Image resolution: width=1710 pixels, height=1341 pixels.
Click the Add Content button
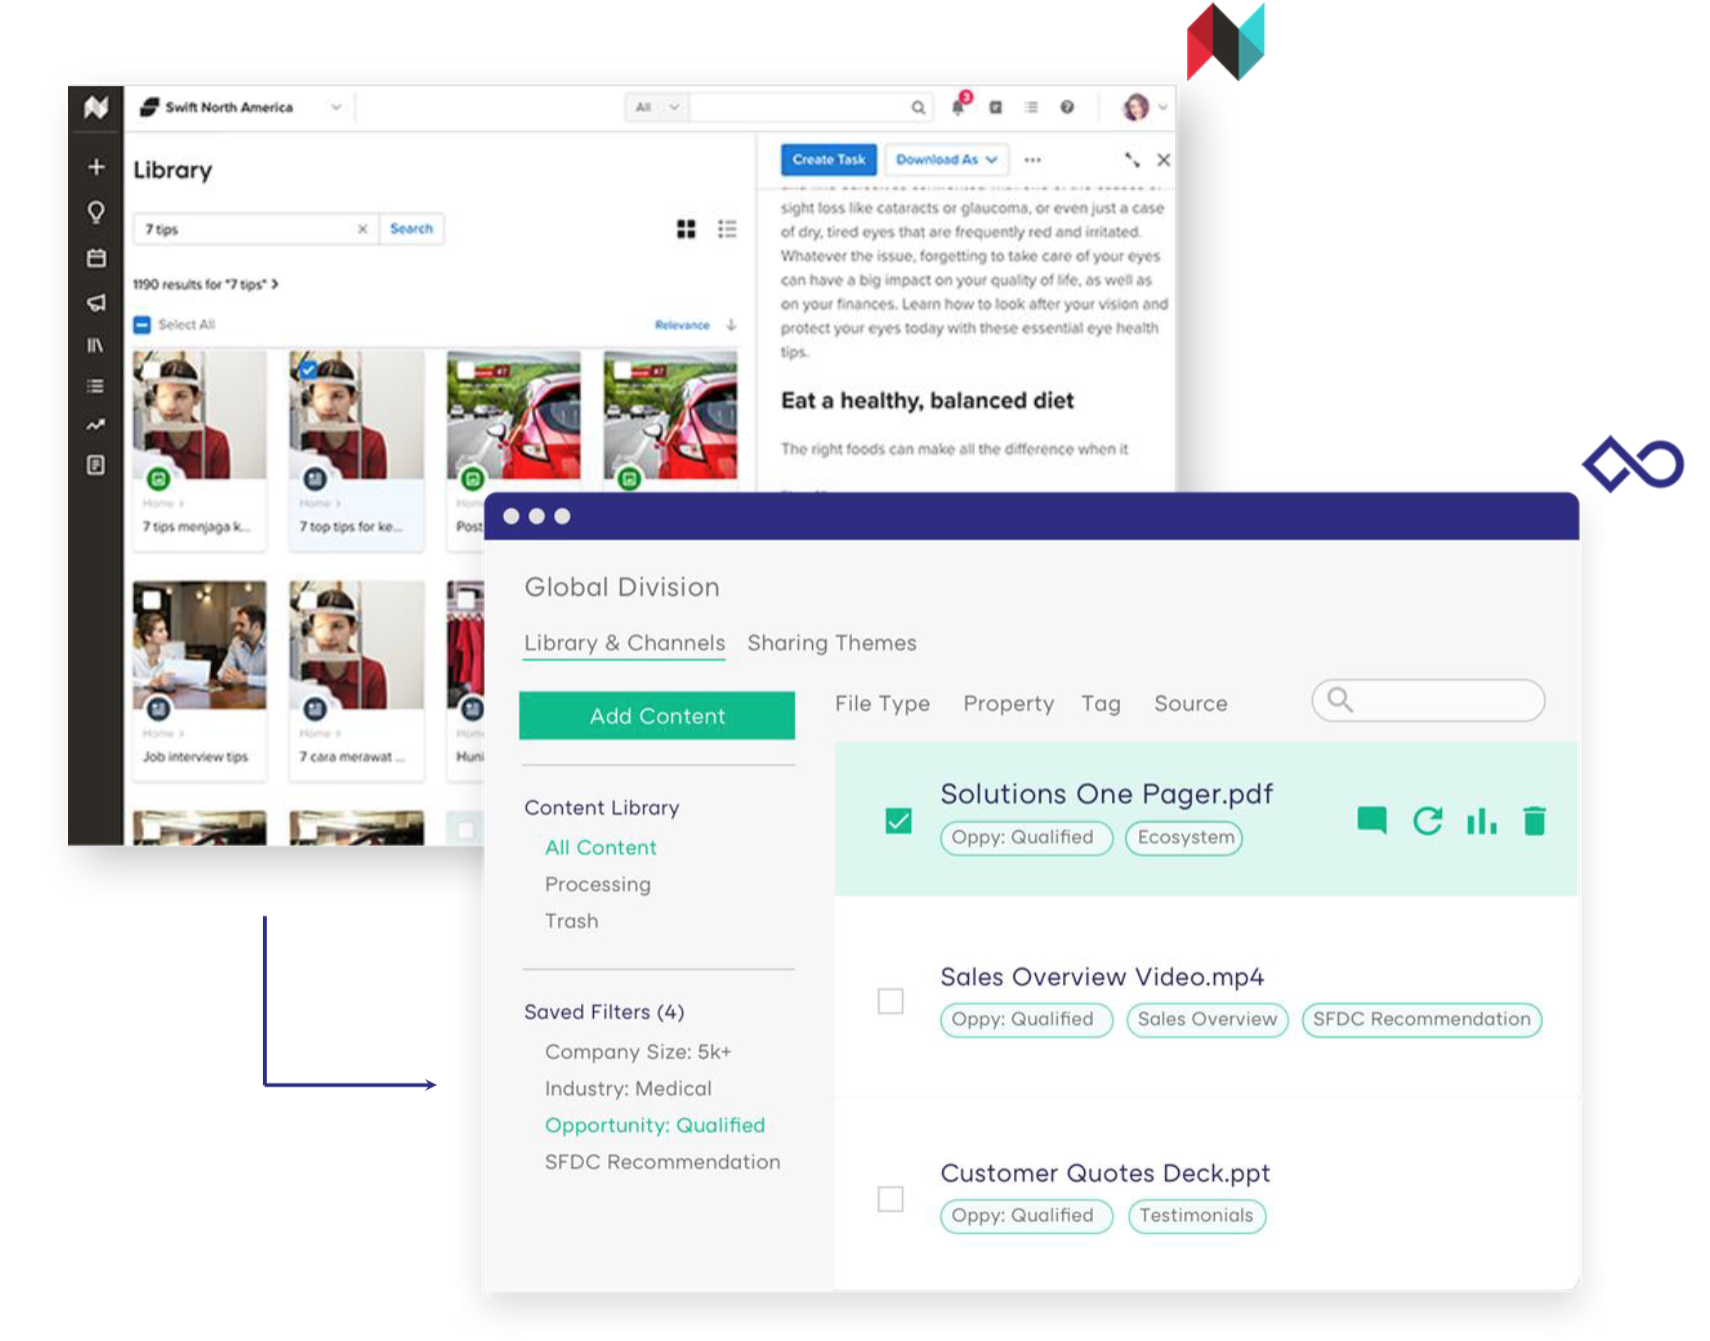(x=657, y=716)
